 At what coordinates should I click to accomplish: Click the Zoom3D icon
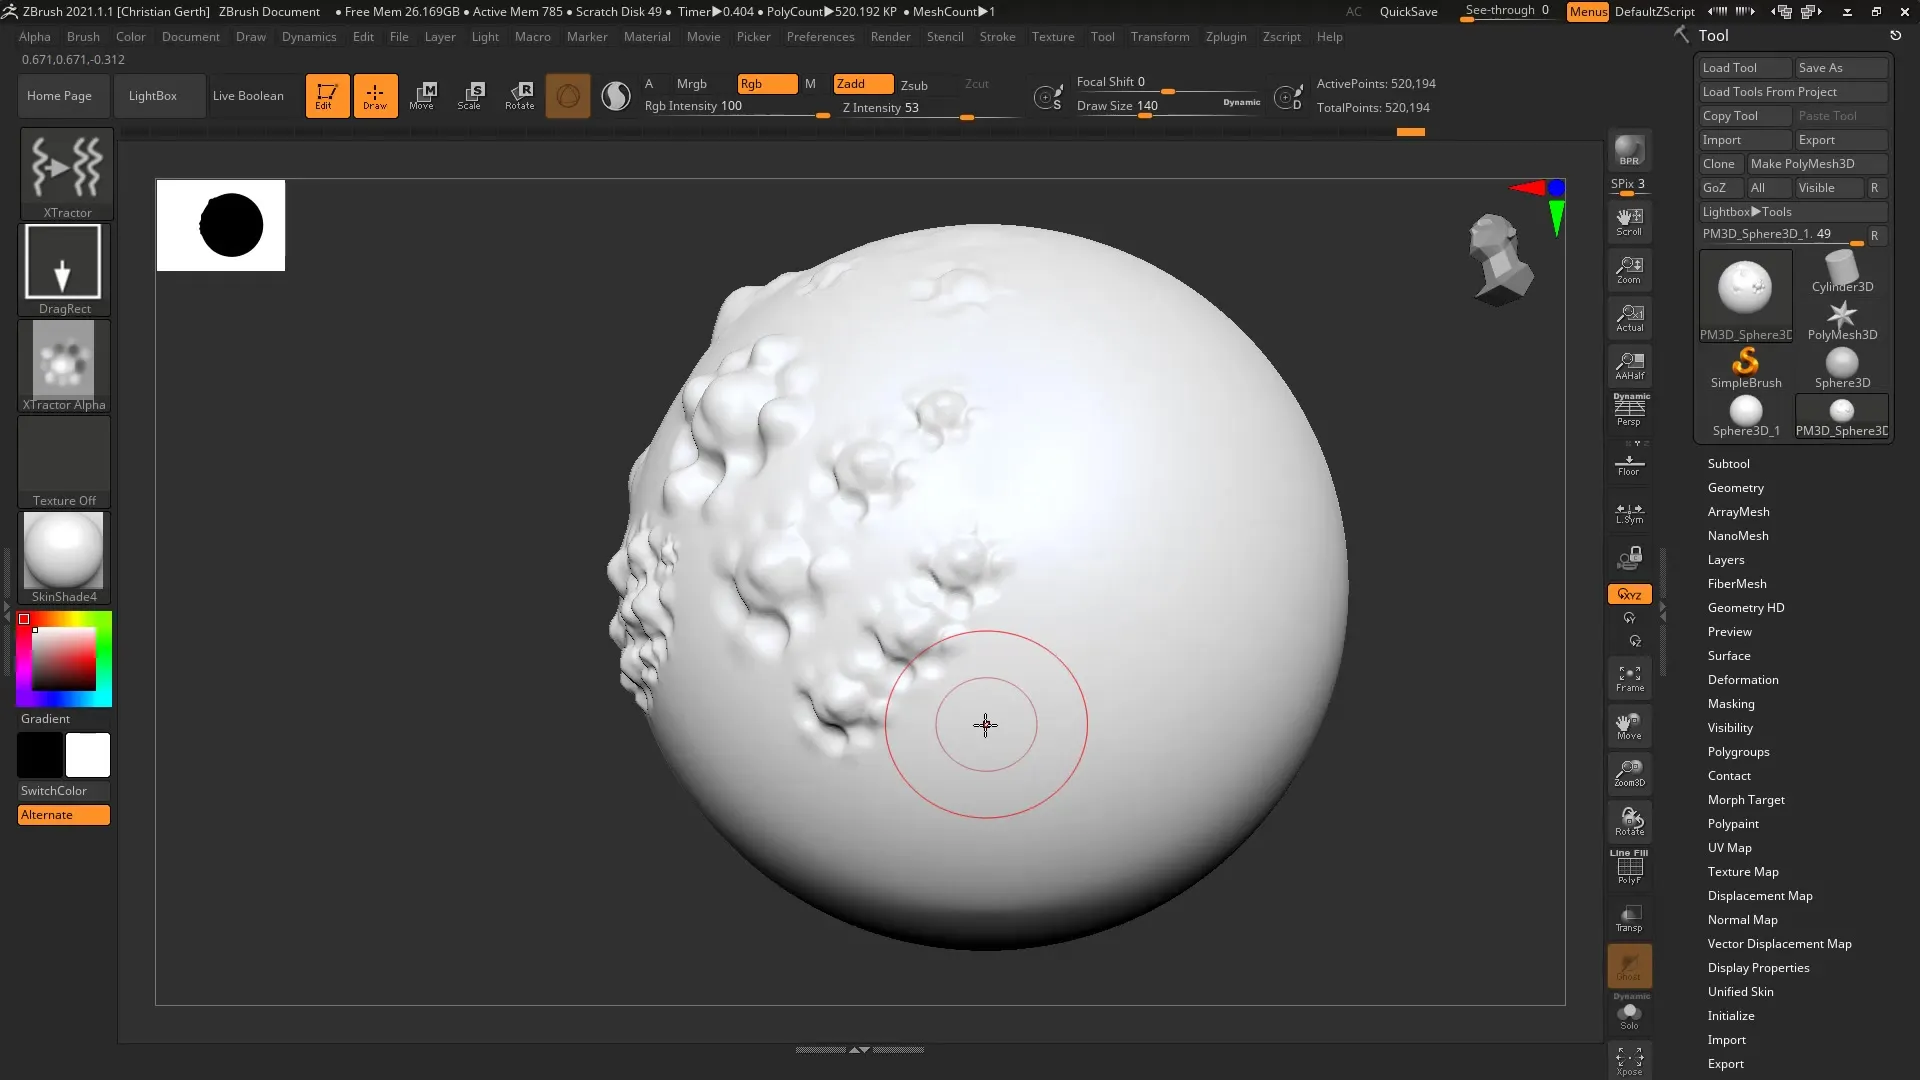(1629, 773)
